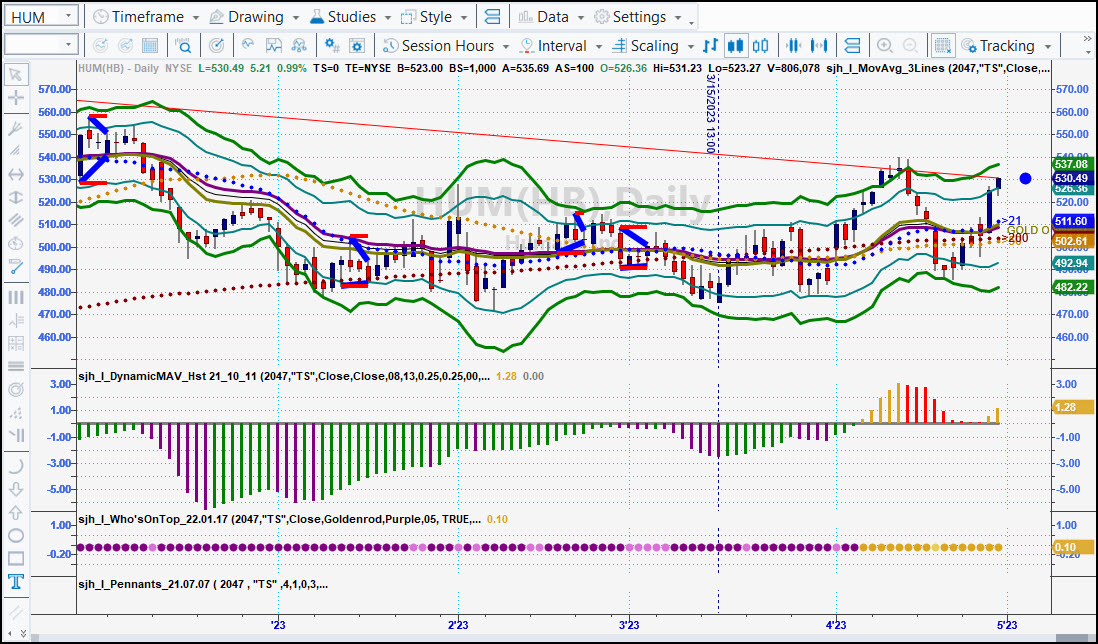Pick the crosshair cursor tool
This screenshot has height=644, width=1098.
(15, 98)
